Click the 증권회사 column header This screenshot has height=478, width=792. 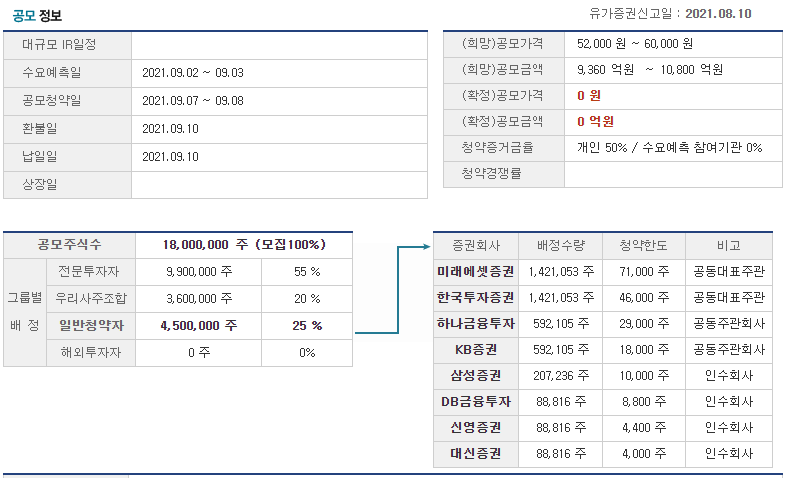(476, 246)
